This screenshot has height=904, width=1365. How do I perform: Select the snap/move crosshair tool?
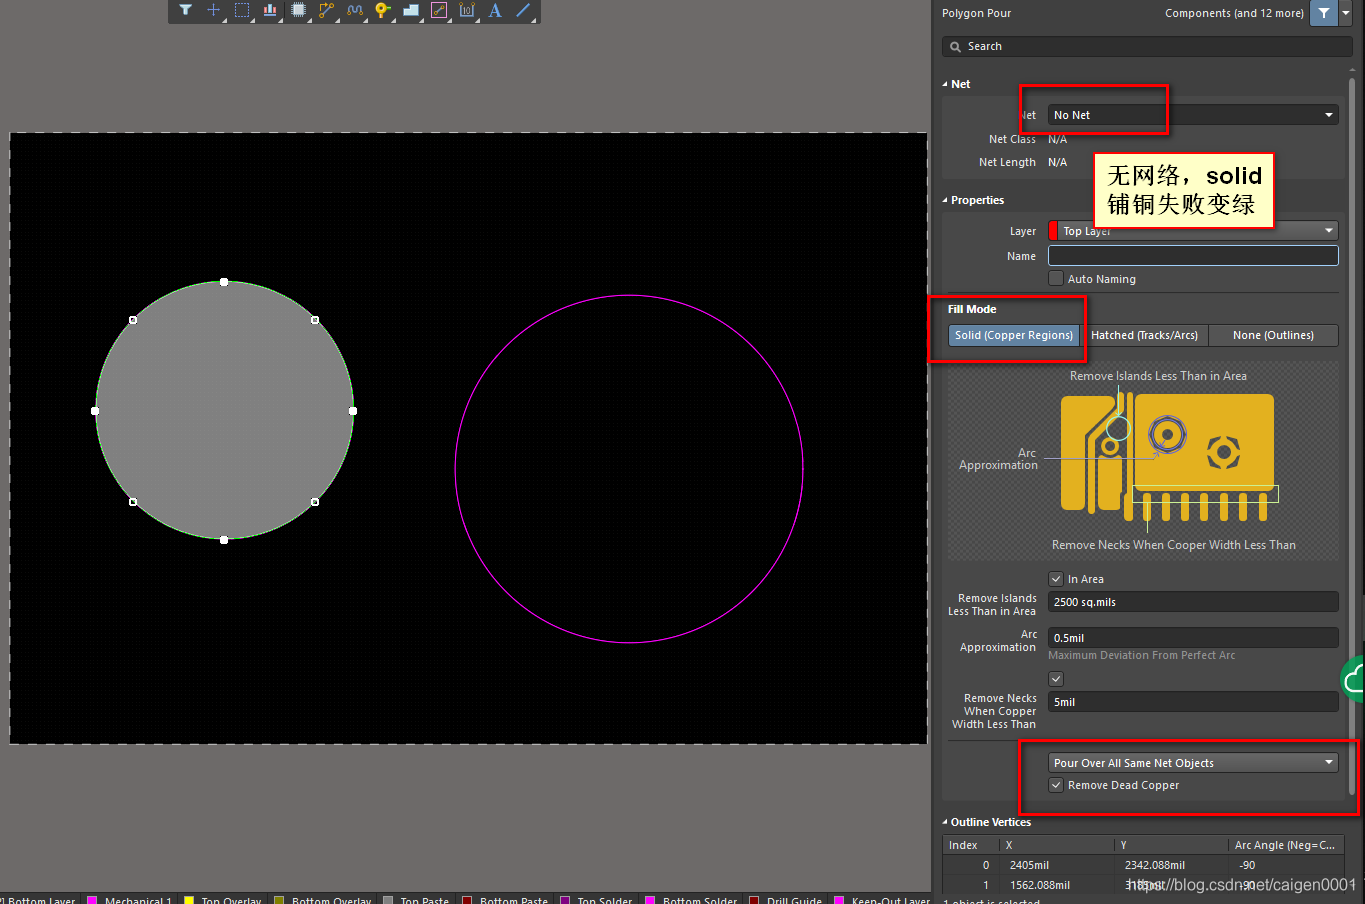[x=214, y=11]
